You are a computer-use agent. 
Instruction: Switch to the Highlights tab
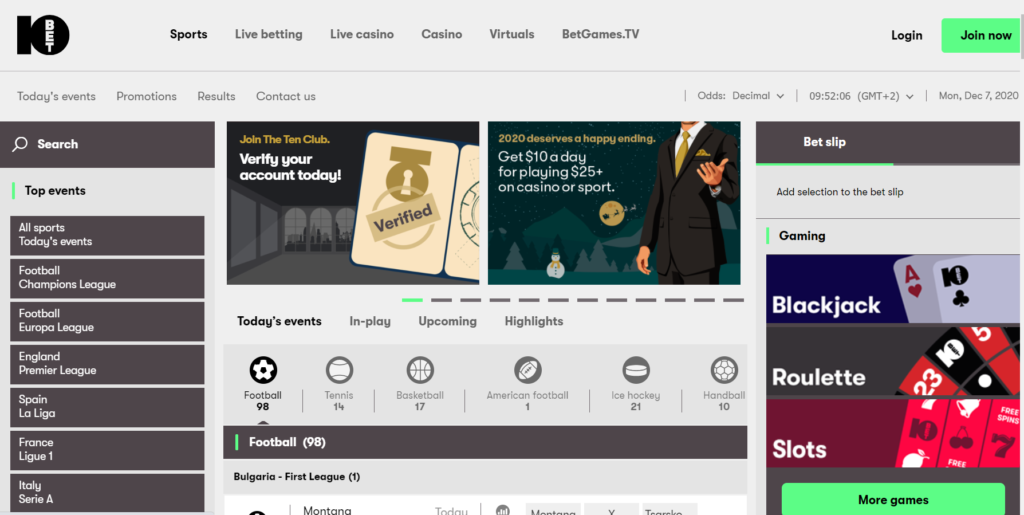(534, 321)
